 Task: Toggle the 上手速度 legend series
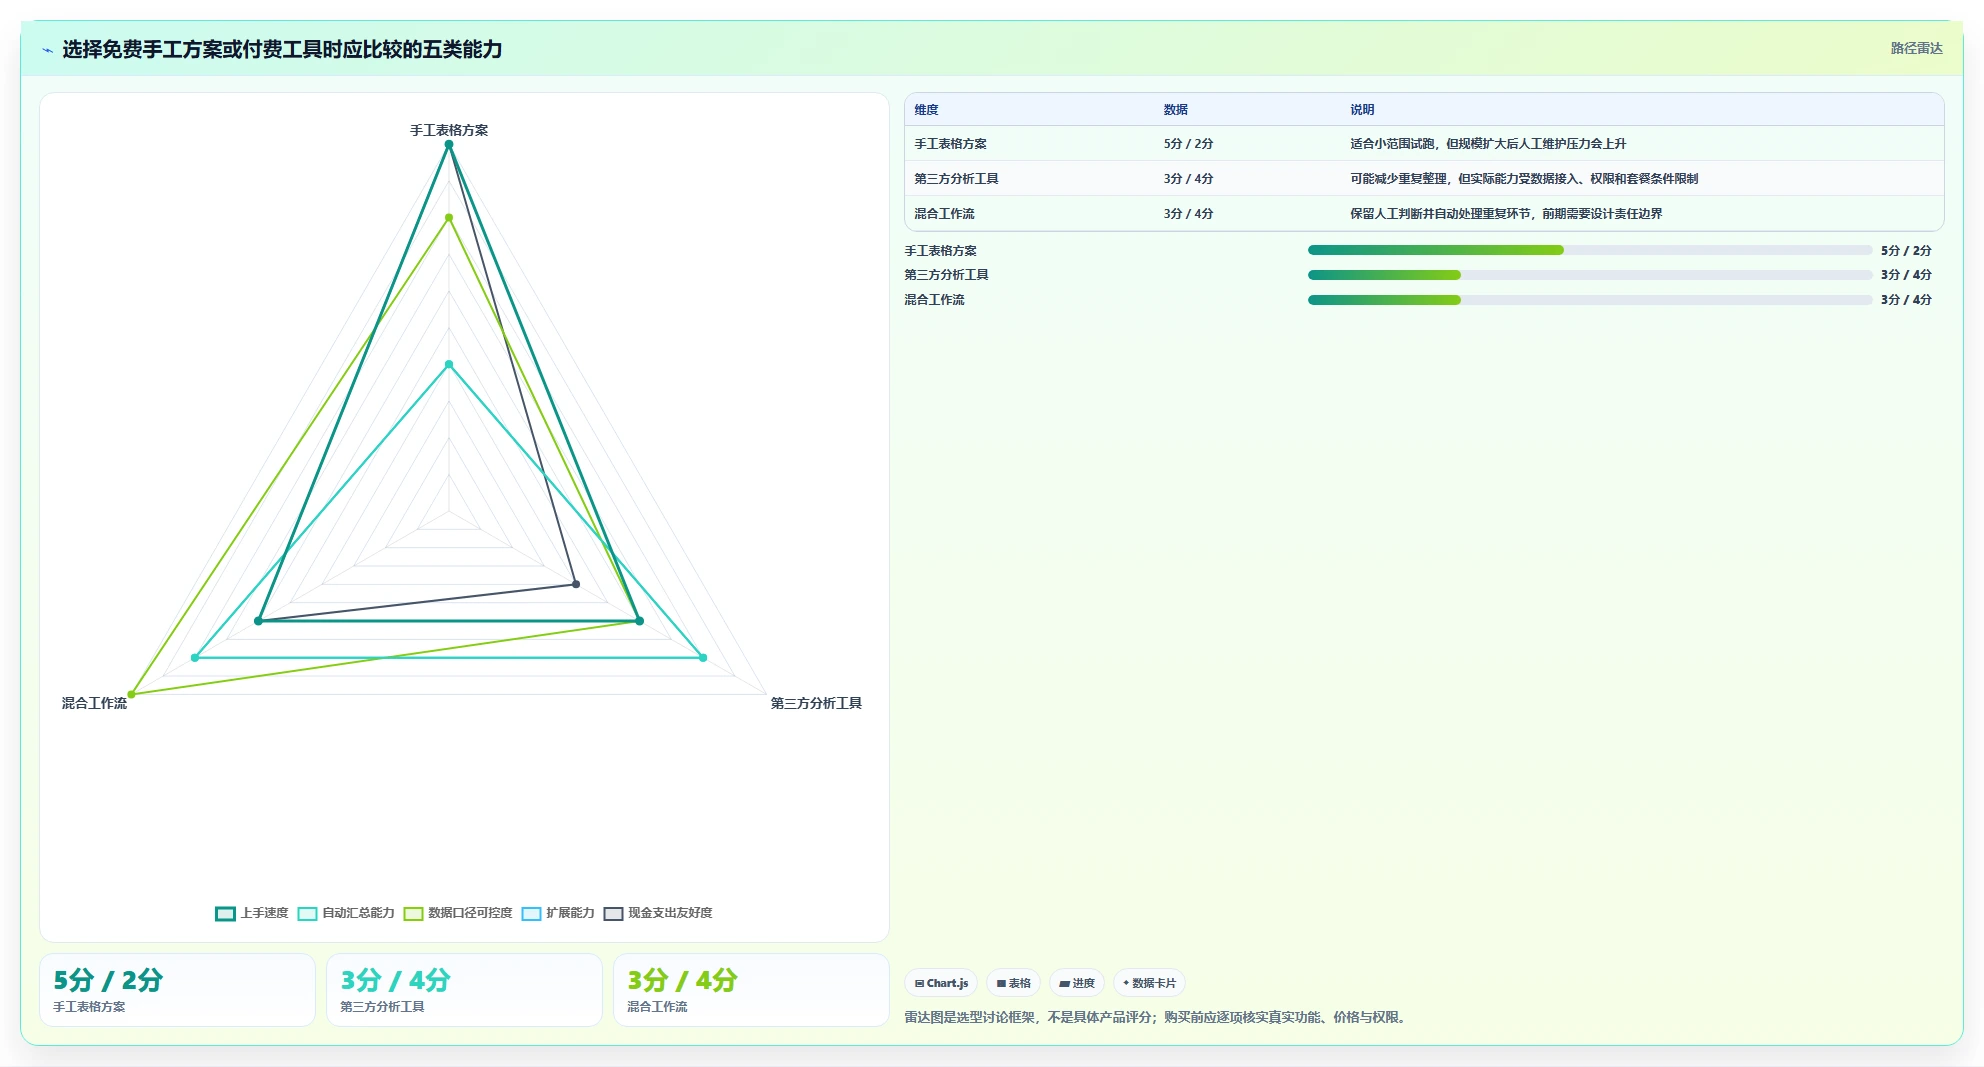point(252,913)
